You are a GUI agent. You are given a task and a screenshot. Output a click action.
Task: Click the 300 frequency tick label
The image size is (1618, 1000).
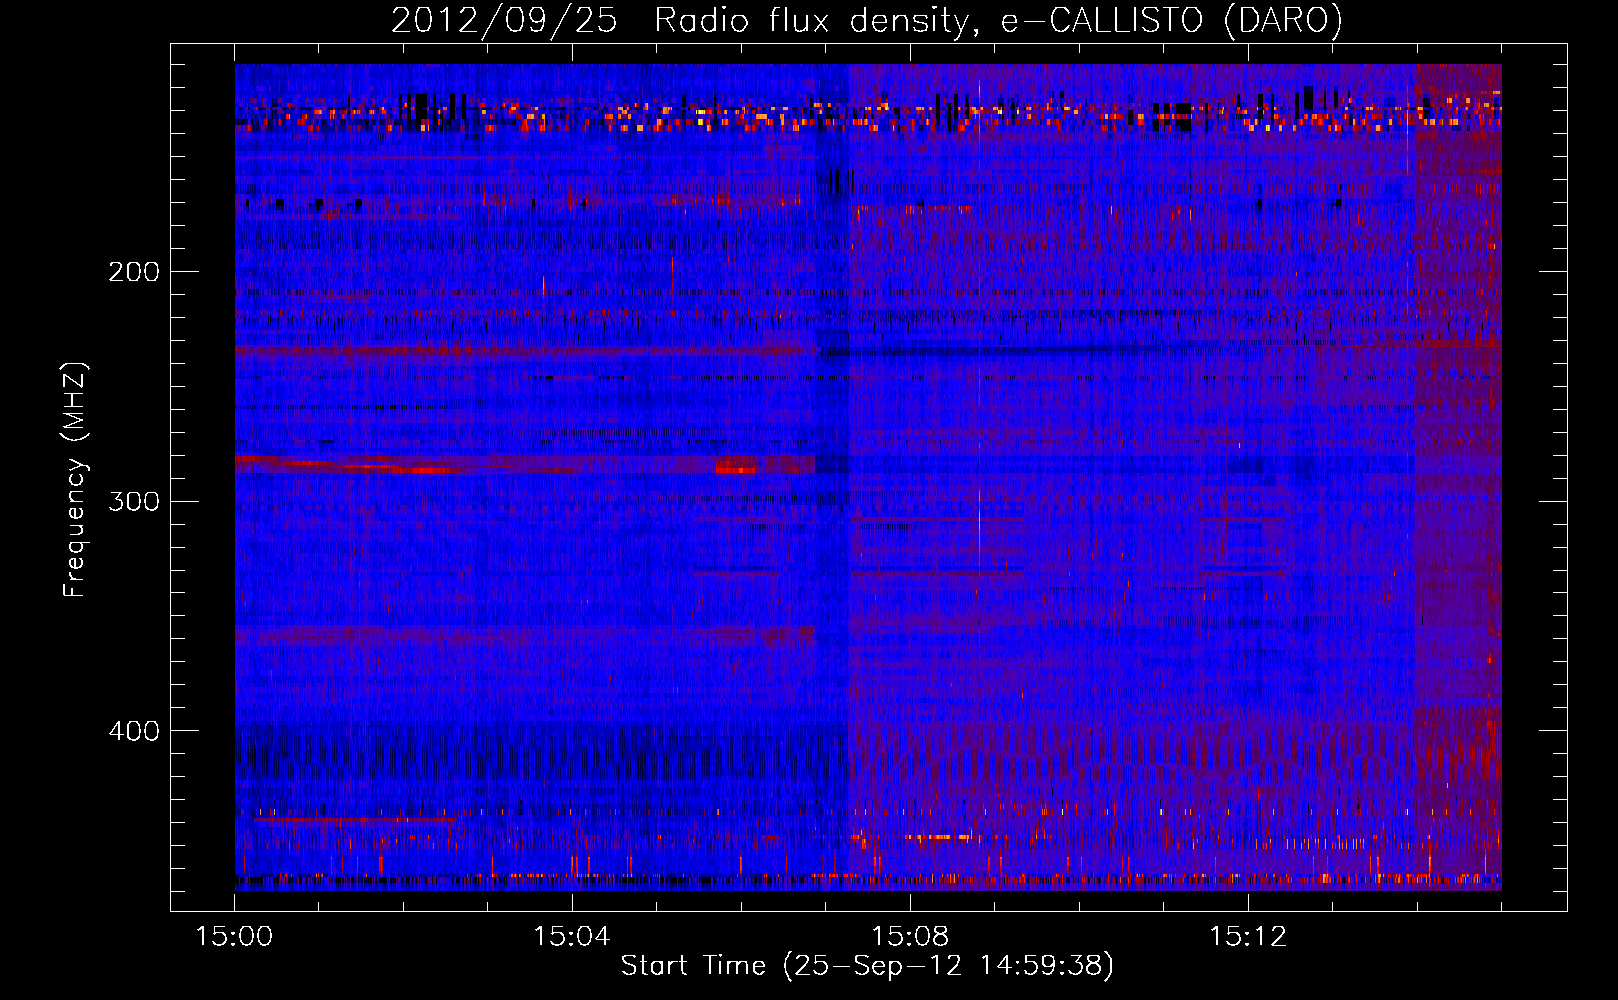[x=134, y=501]
